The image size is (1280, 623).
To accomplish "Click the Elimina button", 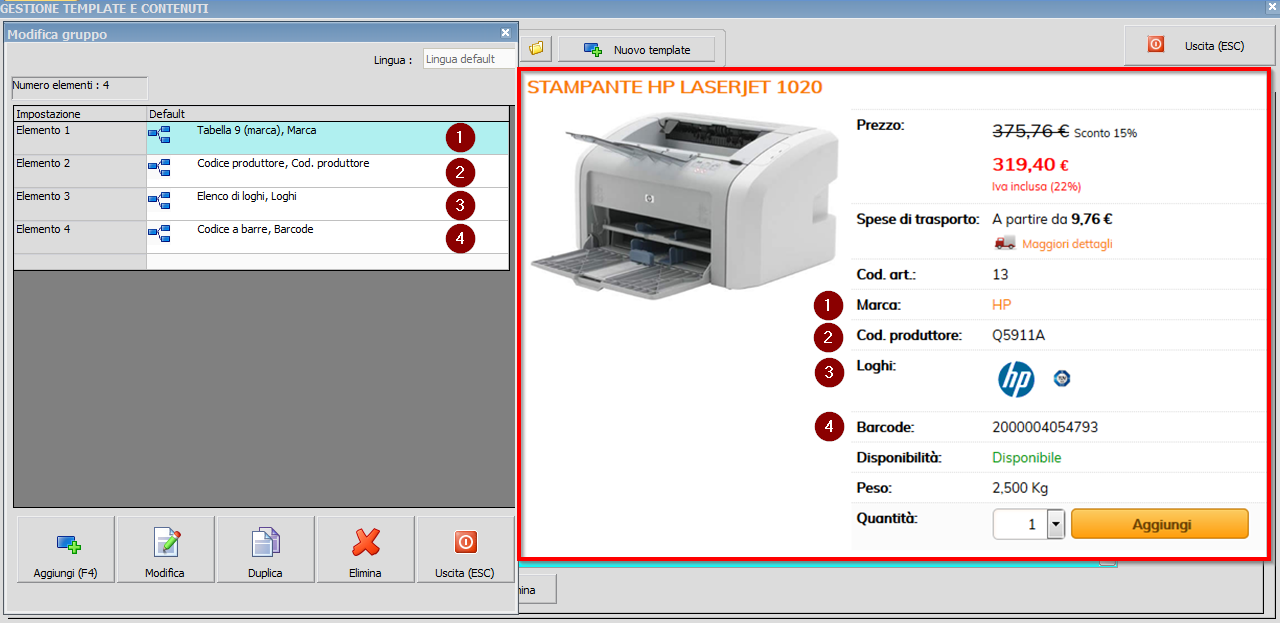I will [x=366, y=550].
